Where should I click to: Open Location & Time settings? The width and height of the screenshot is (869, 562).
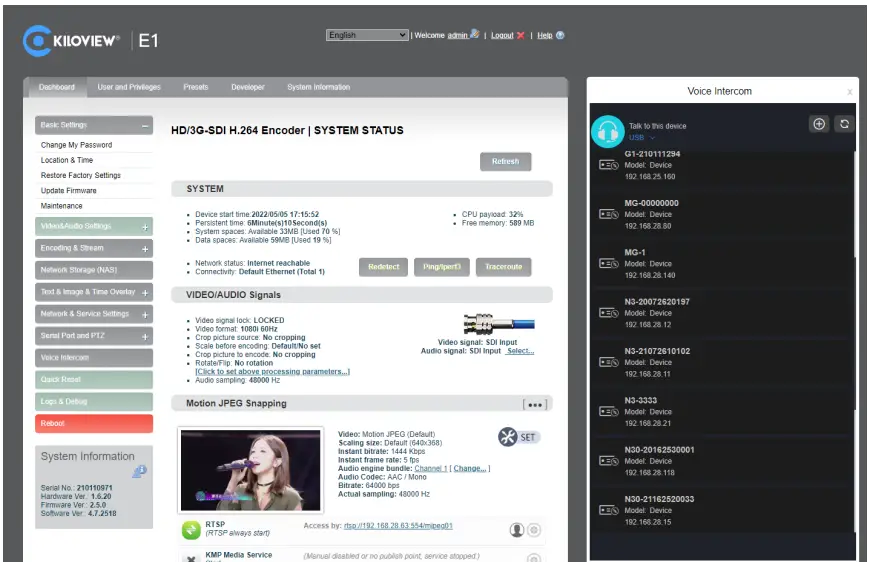(x=67, y=160)
